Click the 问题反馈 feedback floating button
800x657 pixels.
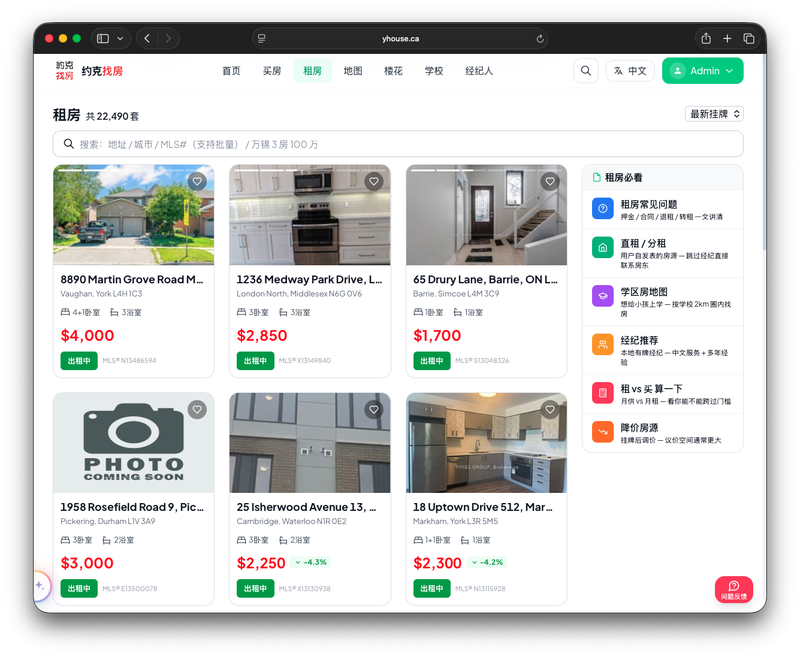[x=734, y=590]
